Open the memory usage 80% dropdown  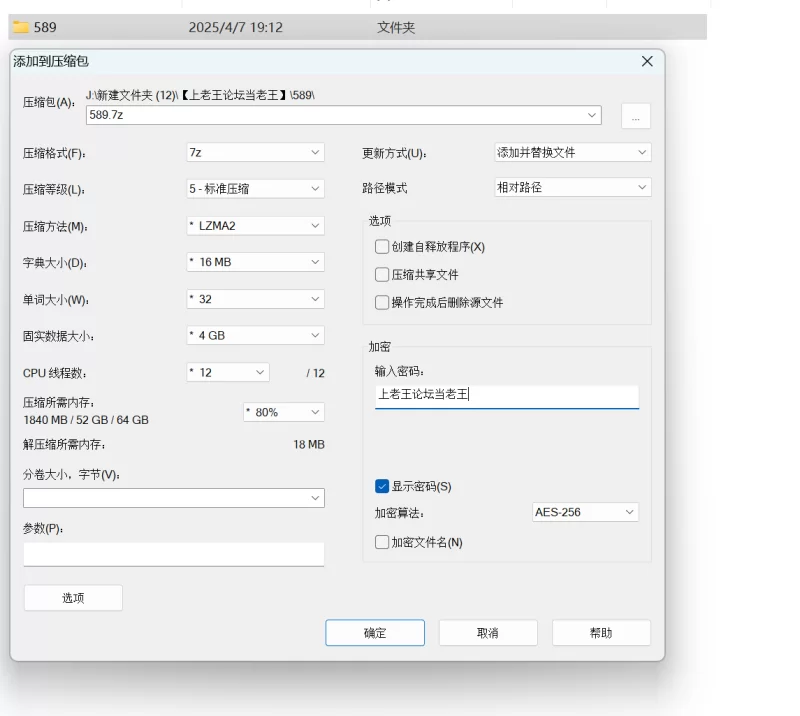tap(284, 412)
